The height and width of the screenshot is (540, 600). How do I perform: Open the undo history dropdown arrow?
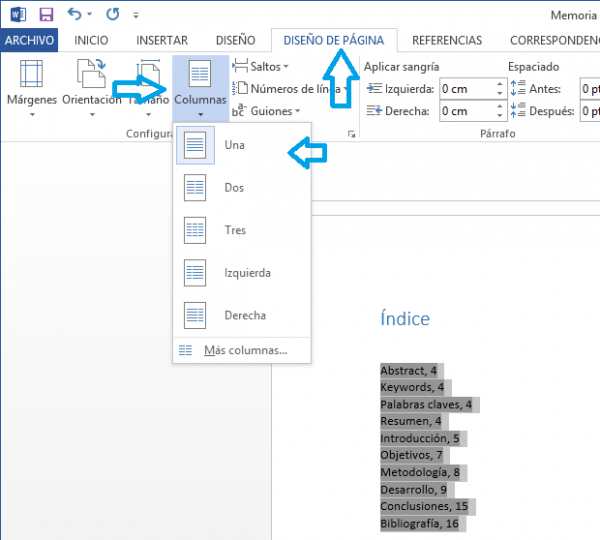pos(90,15)
